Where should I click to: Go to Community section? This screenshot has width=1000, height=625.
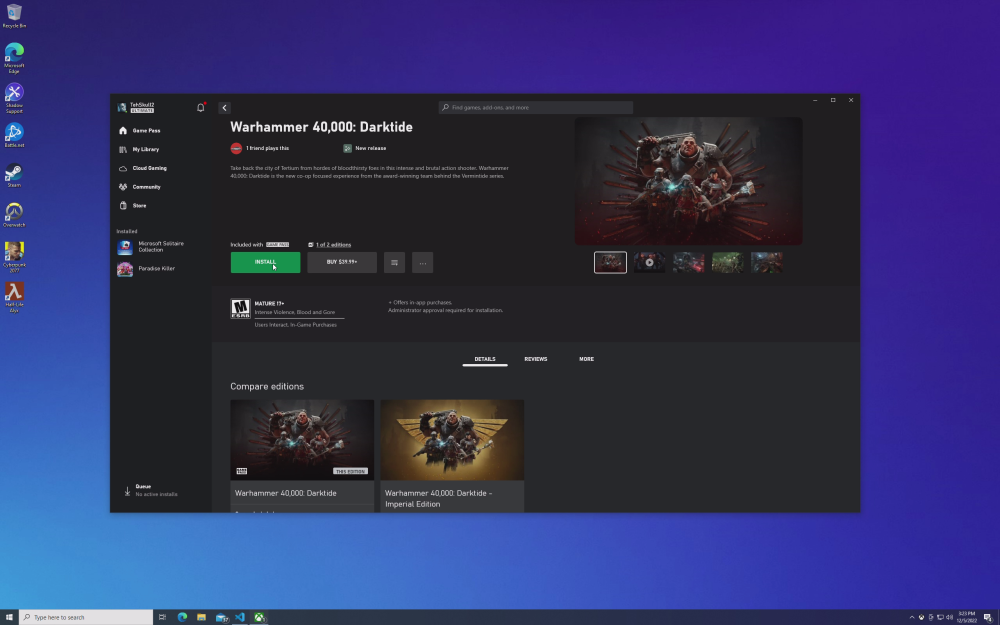pos(140,187)
